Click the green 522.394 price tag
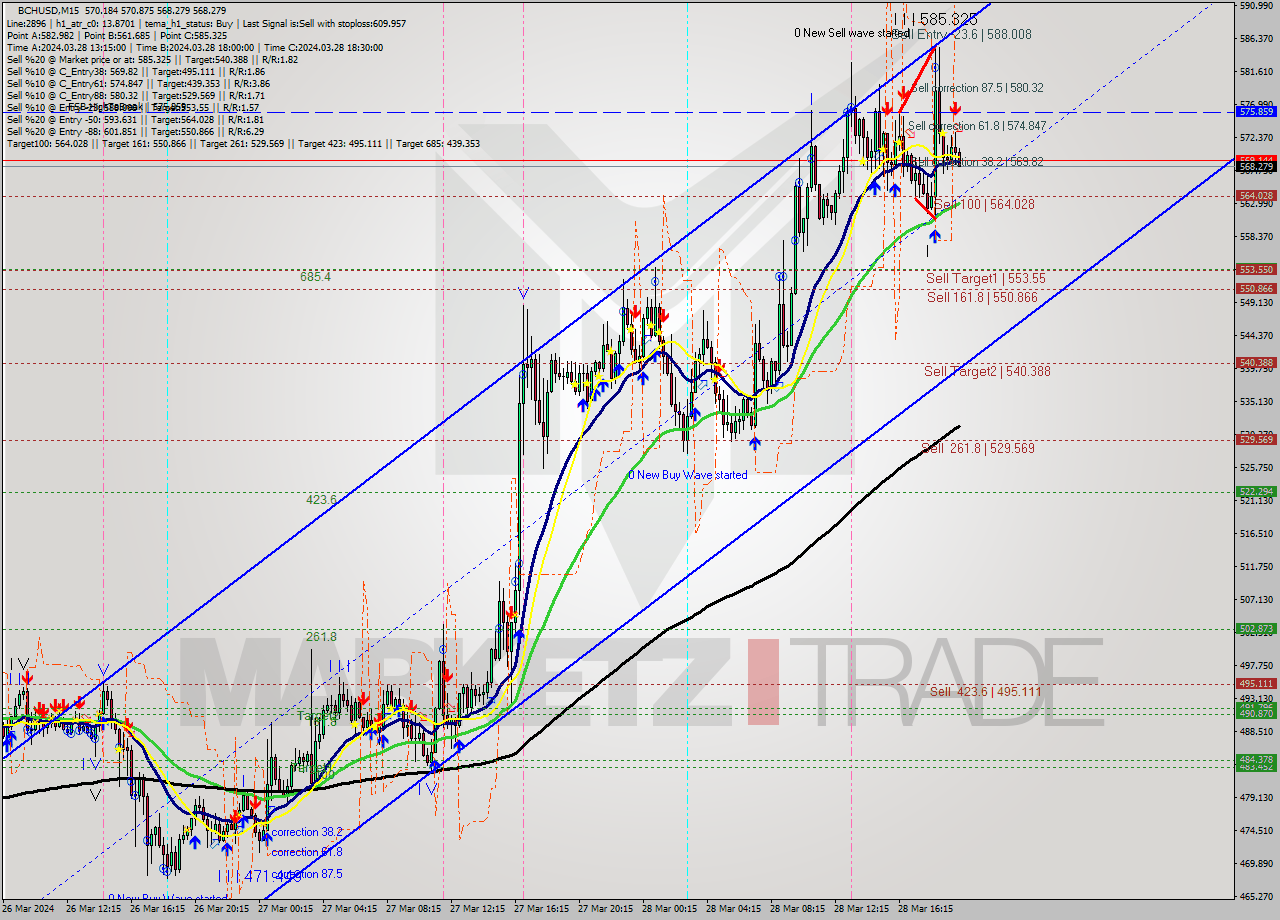Screen dimensions: 1280x920 point(1256,491)
